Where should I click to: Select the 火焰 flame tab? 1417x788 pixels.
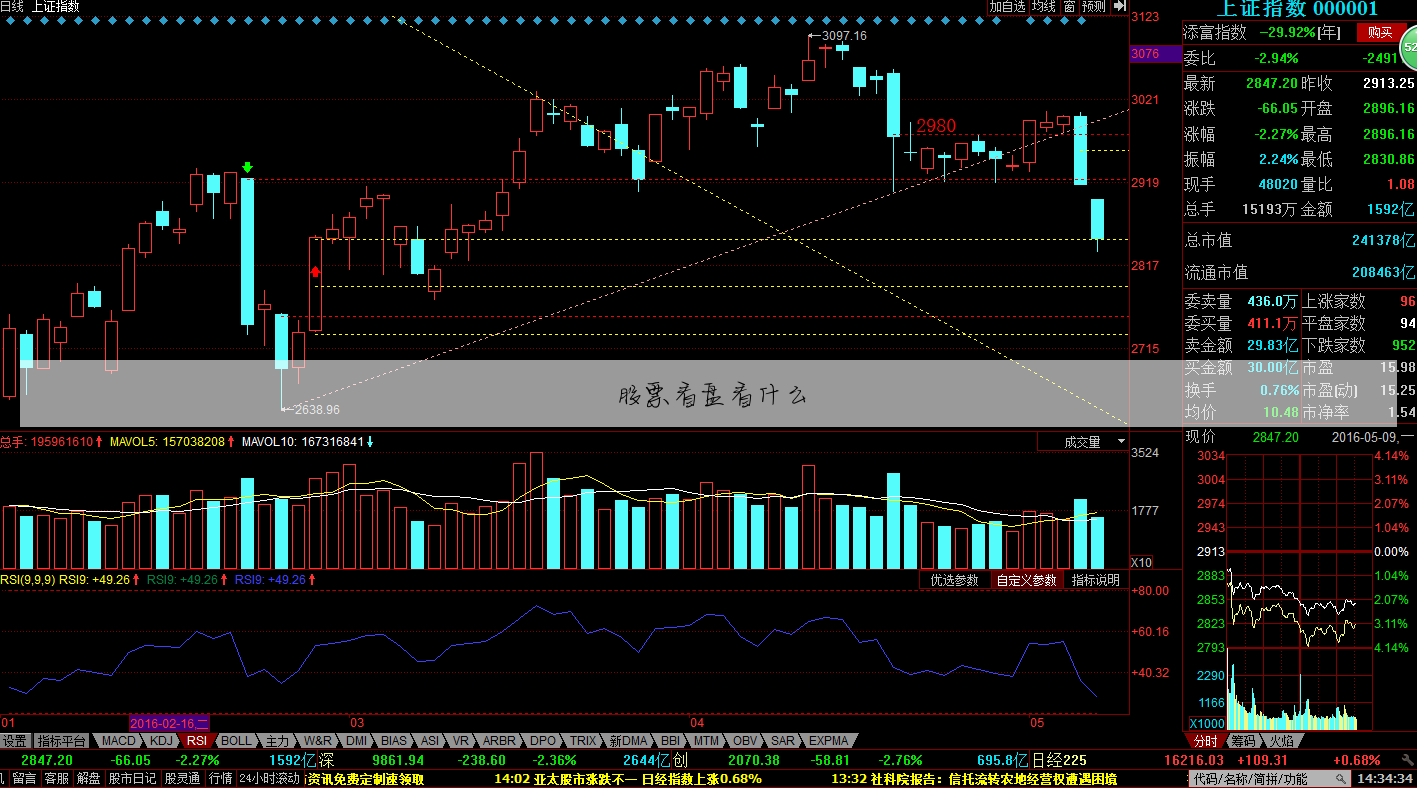click(x=1281, y=741)
